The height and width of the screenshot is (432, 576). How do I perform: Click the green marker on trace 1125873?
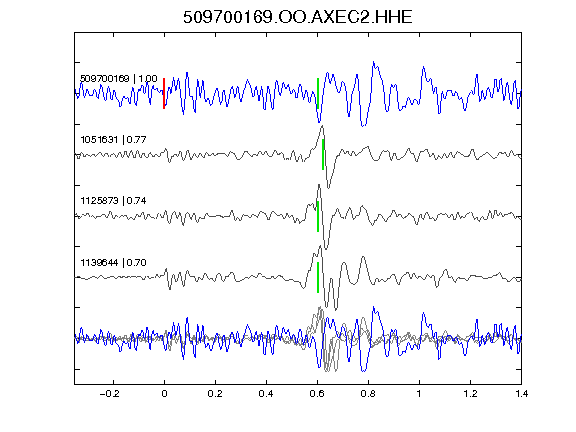pyautogui.click(x=318, y=216)
